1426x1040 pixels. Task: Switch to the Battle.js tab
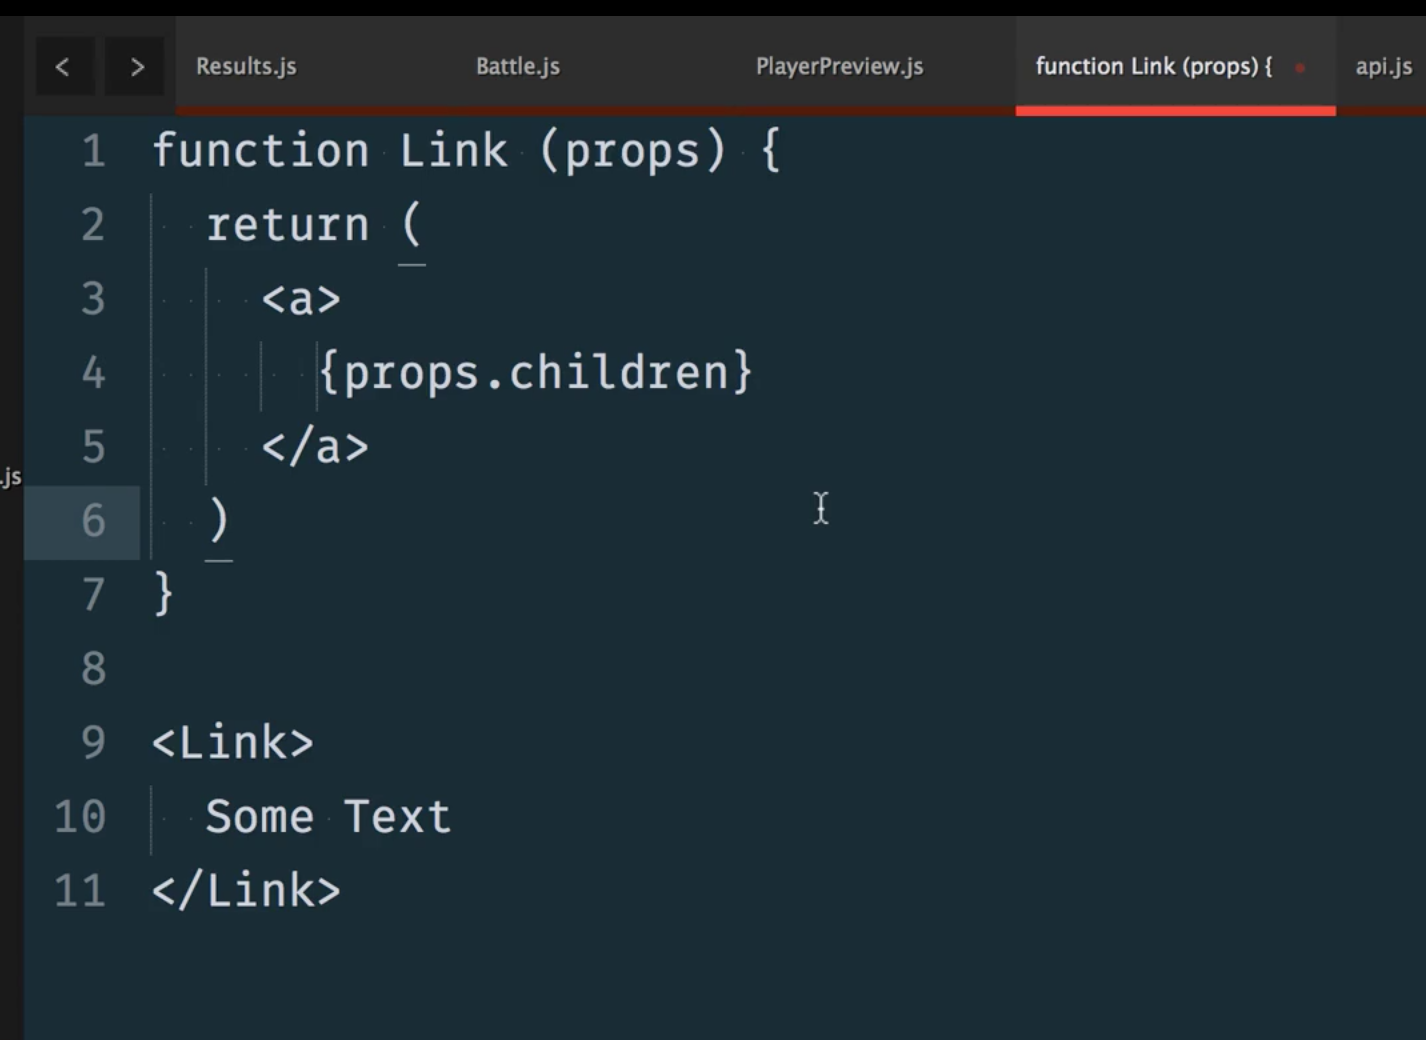click(x=517, y=67)
